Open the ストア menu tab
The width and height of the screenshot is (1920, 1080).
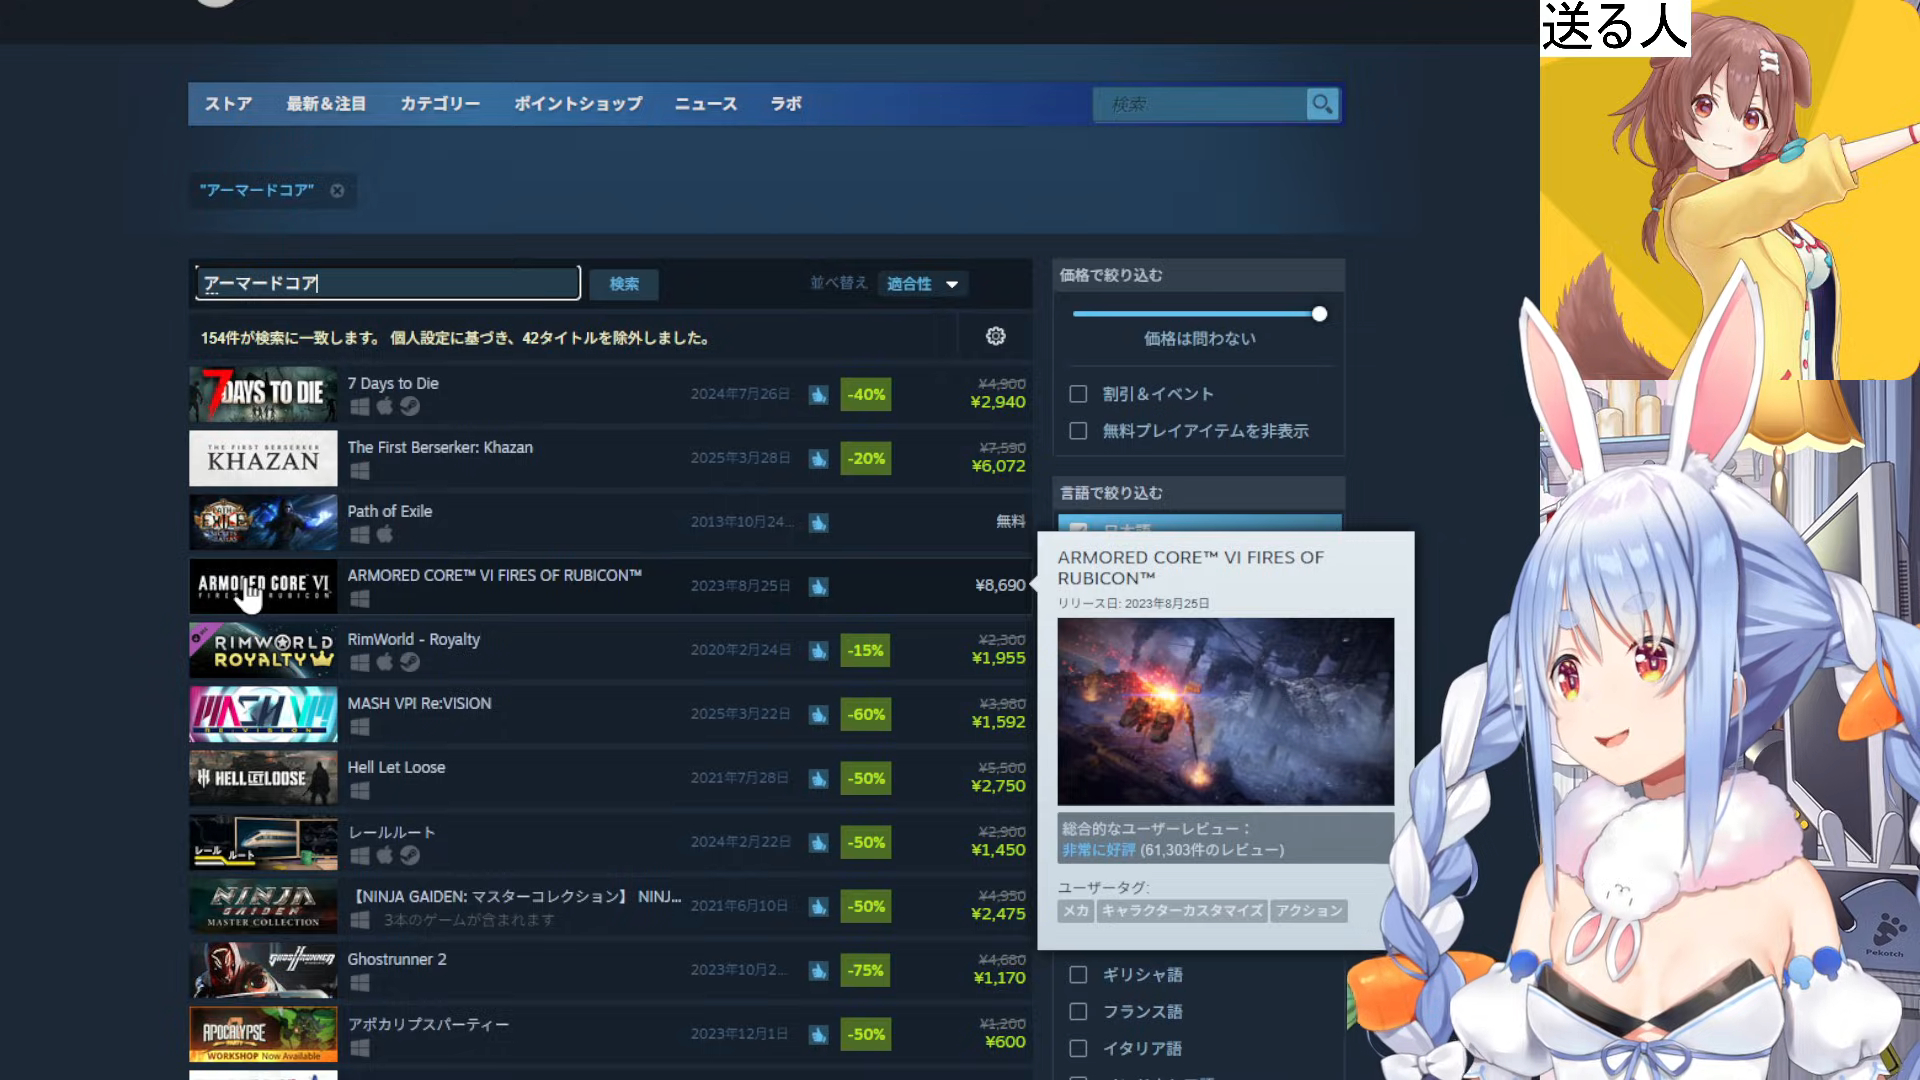[x=228, y=104]
